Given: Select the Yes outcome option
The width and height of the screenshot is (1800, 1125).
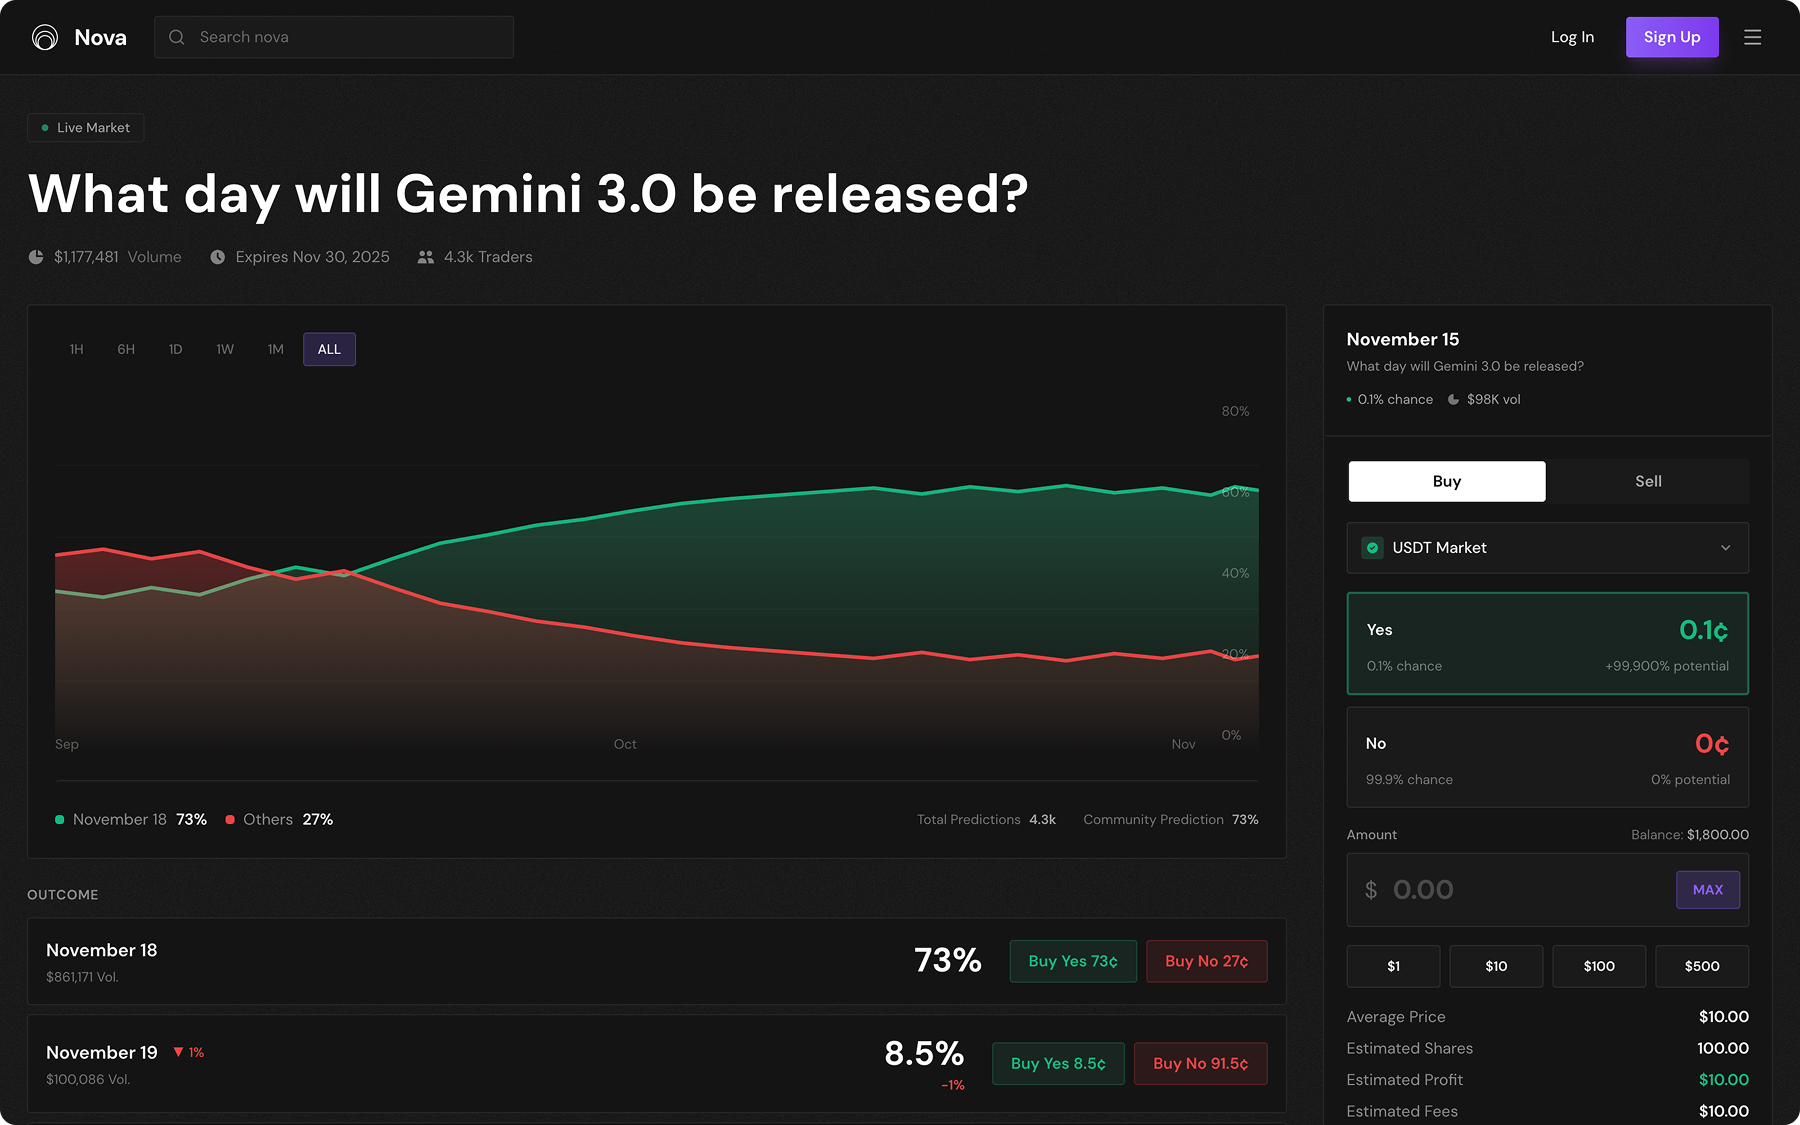Looking at the screenshot, I should [x=1547, y=643].
